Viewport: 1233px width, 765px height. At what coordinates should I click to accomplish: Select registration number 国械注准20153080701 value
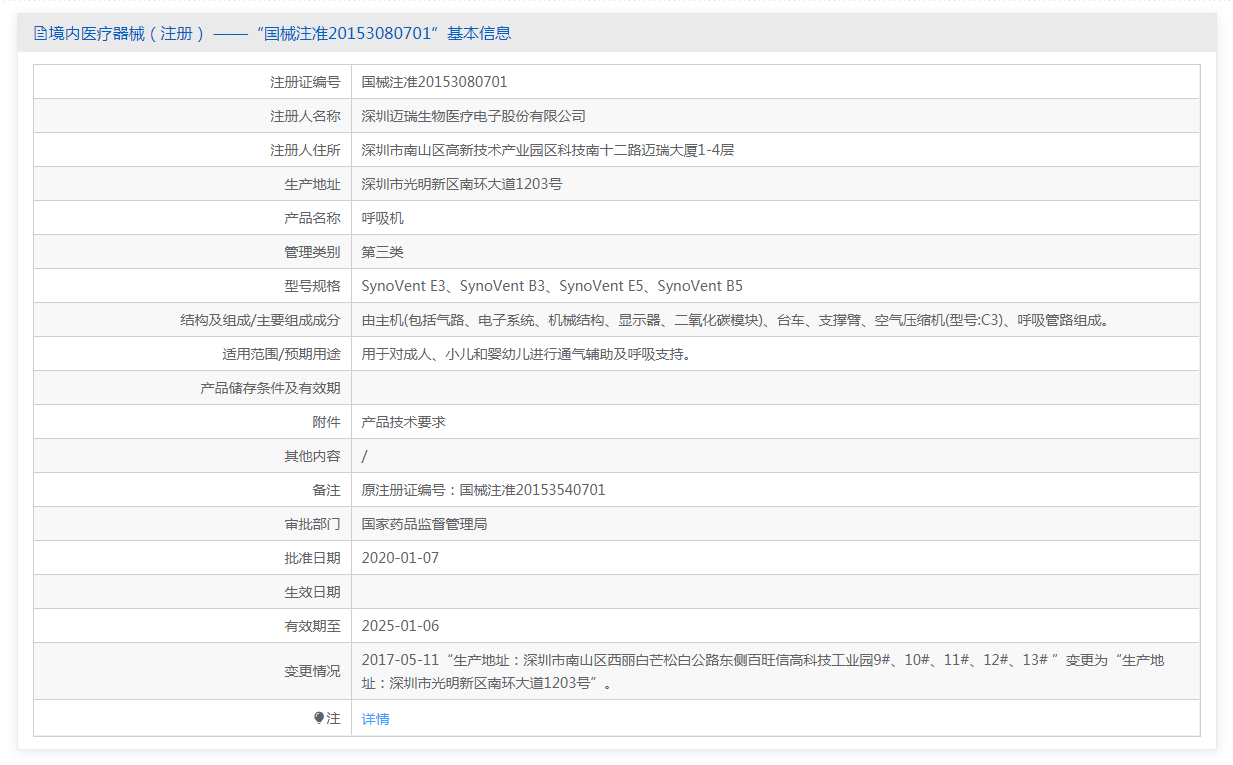tap(434, 82)
